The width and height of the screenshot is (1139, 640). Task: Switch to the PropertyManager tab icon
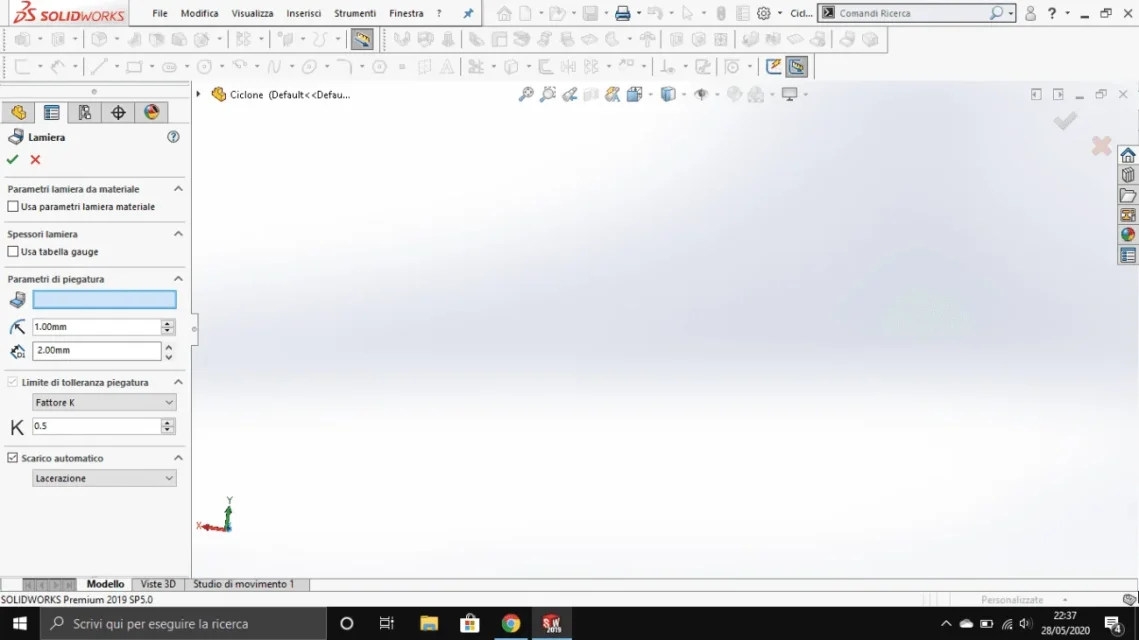click(52, 113)
